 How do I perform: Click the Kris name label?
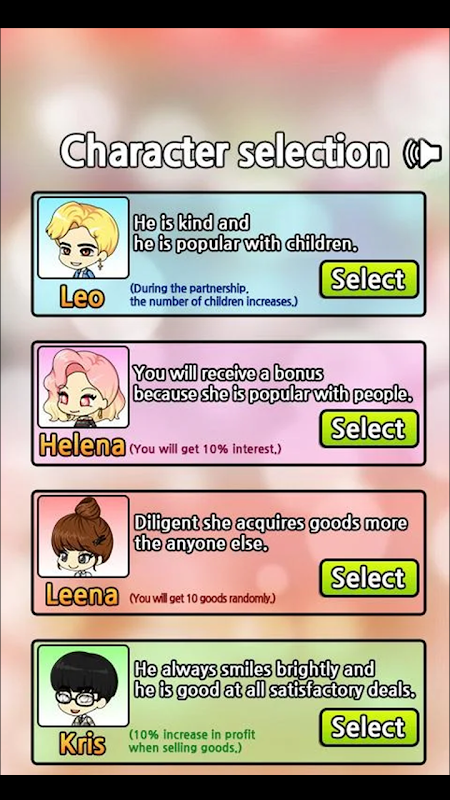pos(82,744)
